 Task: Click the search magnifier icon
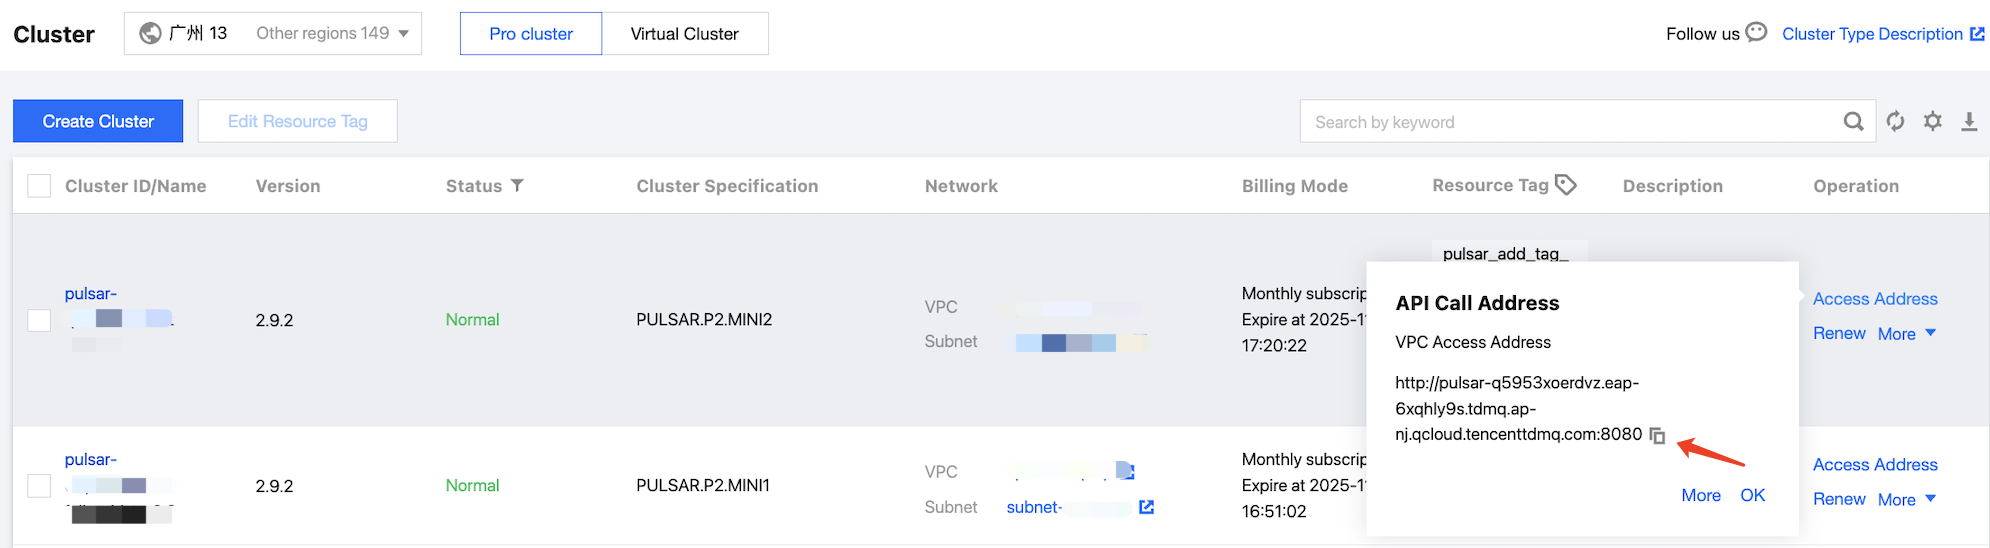coord(1853,122)
